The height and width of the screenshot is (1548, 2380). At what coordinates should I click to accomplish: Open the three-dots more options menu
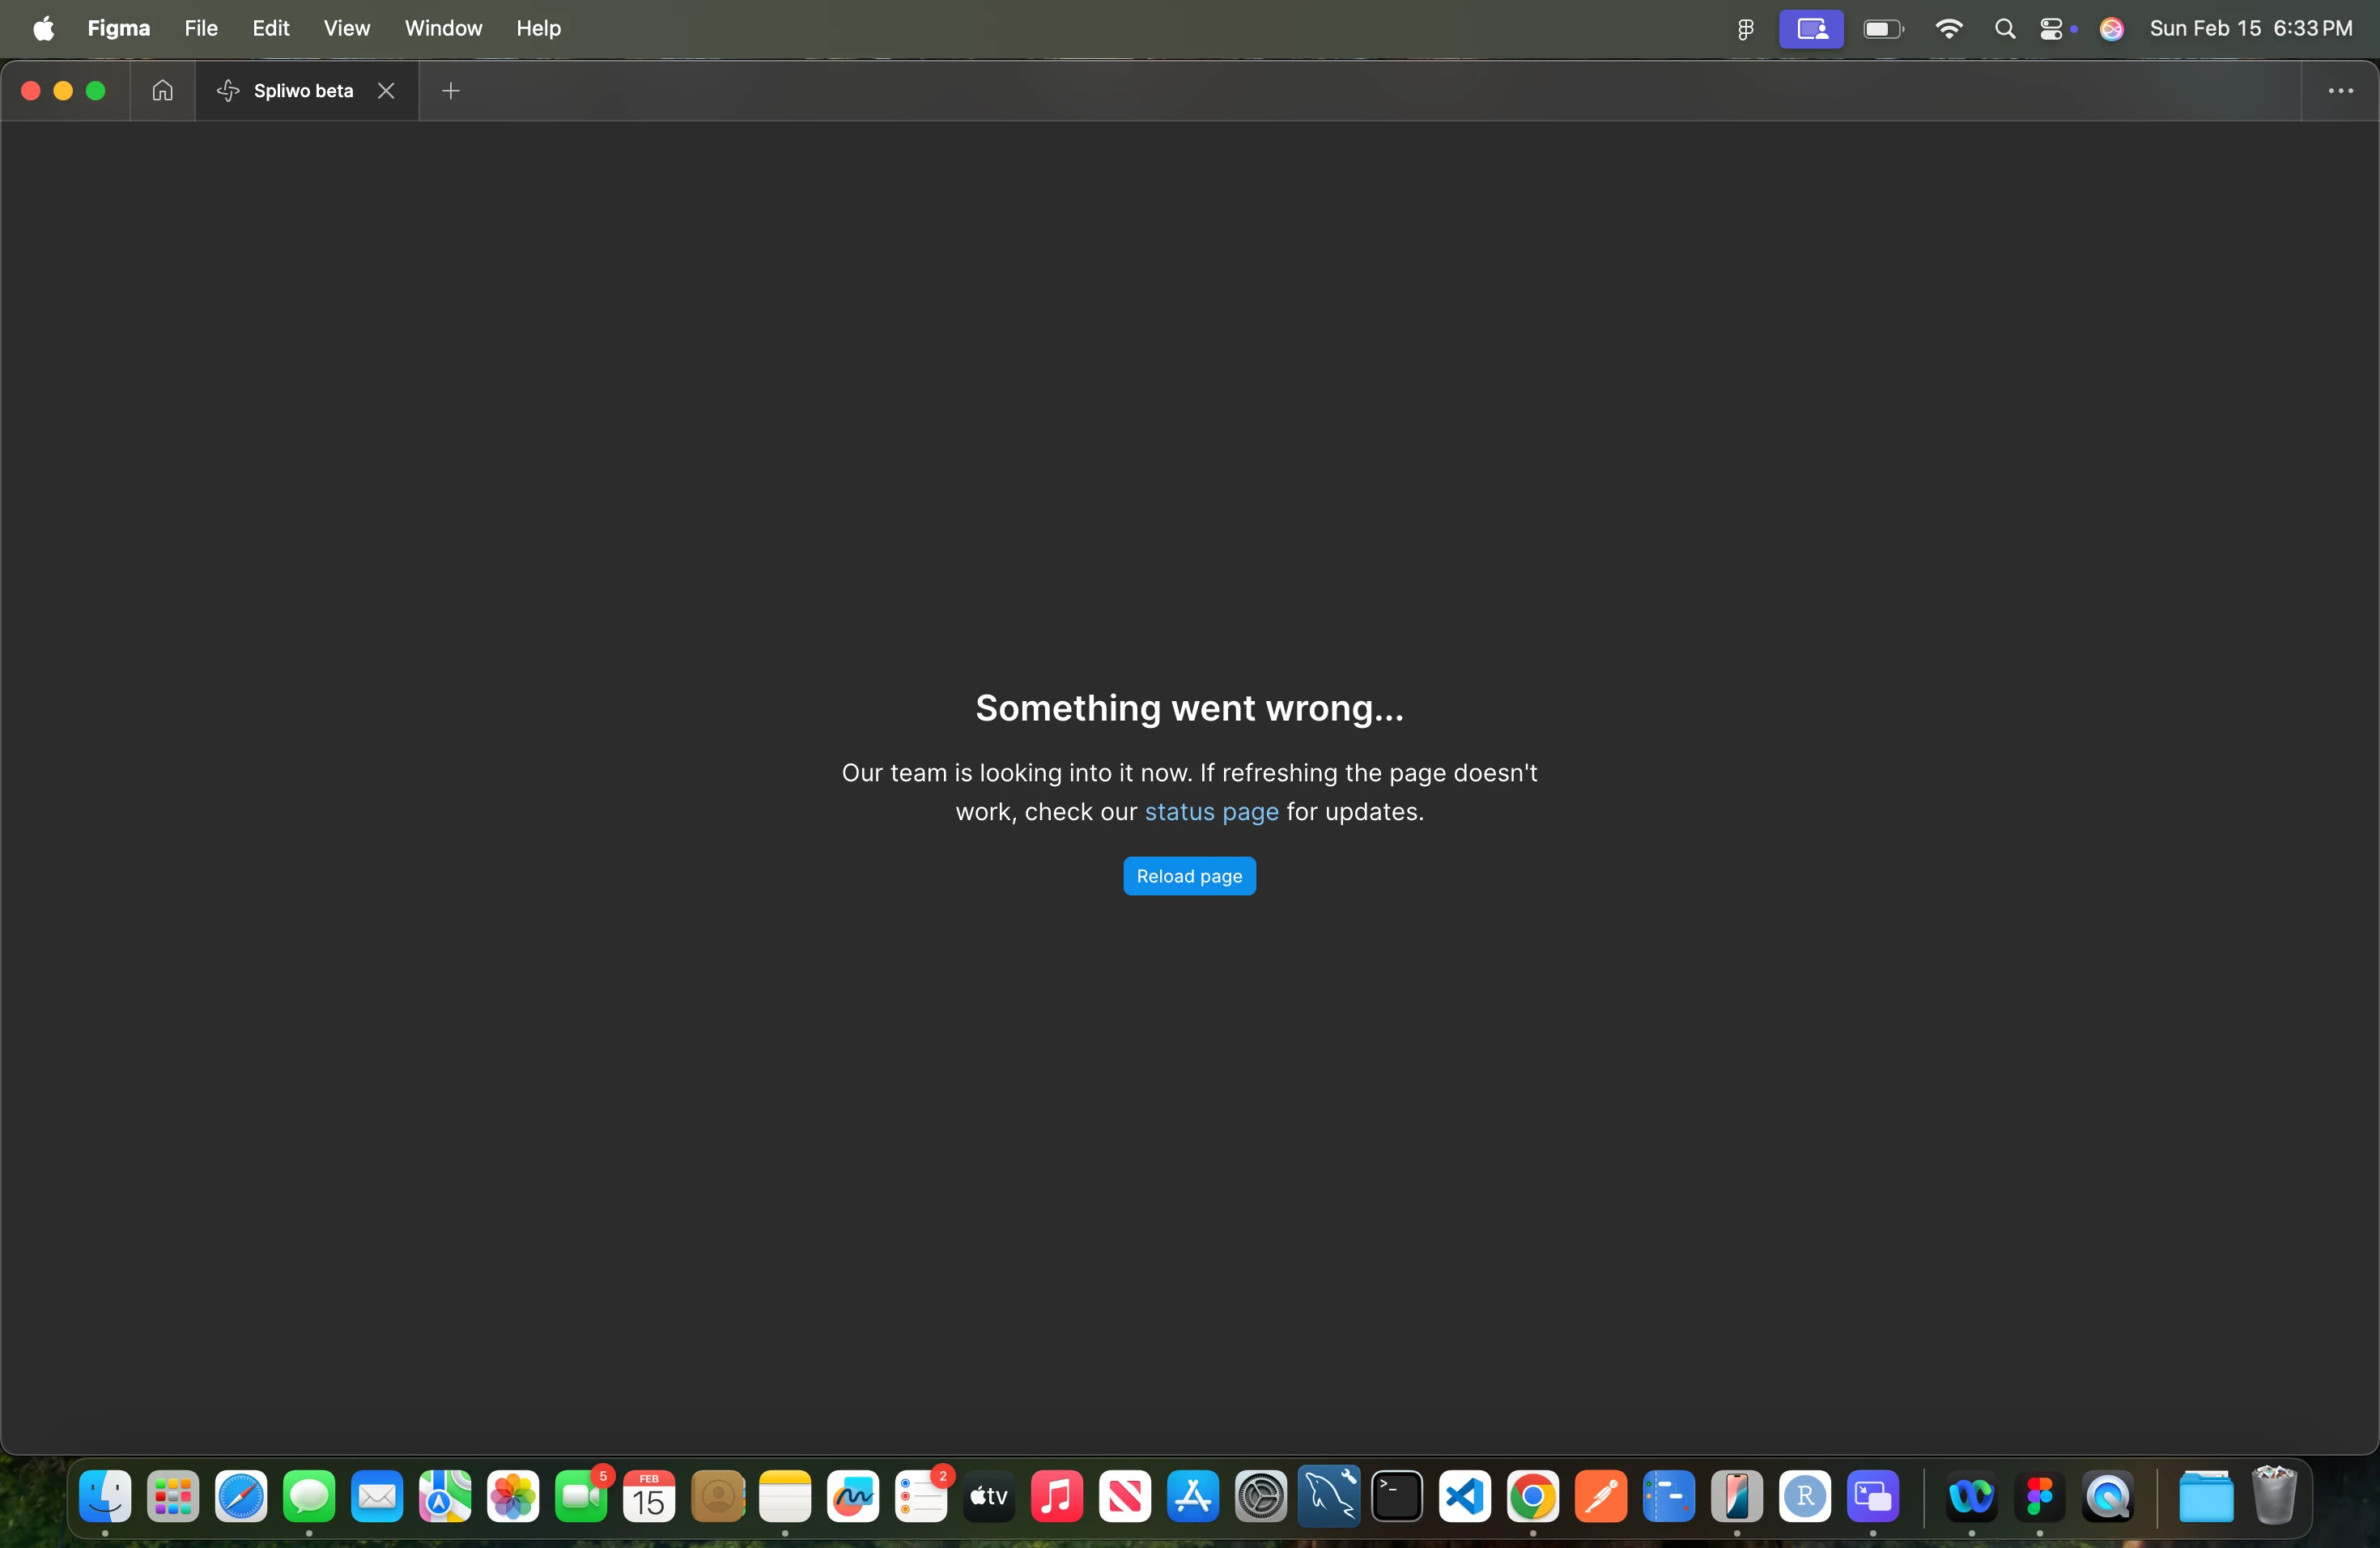click(2340, 91)
